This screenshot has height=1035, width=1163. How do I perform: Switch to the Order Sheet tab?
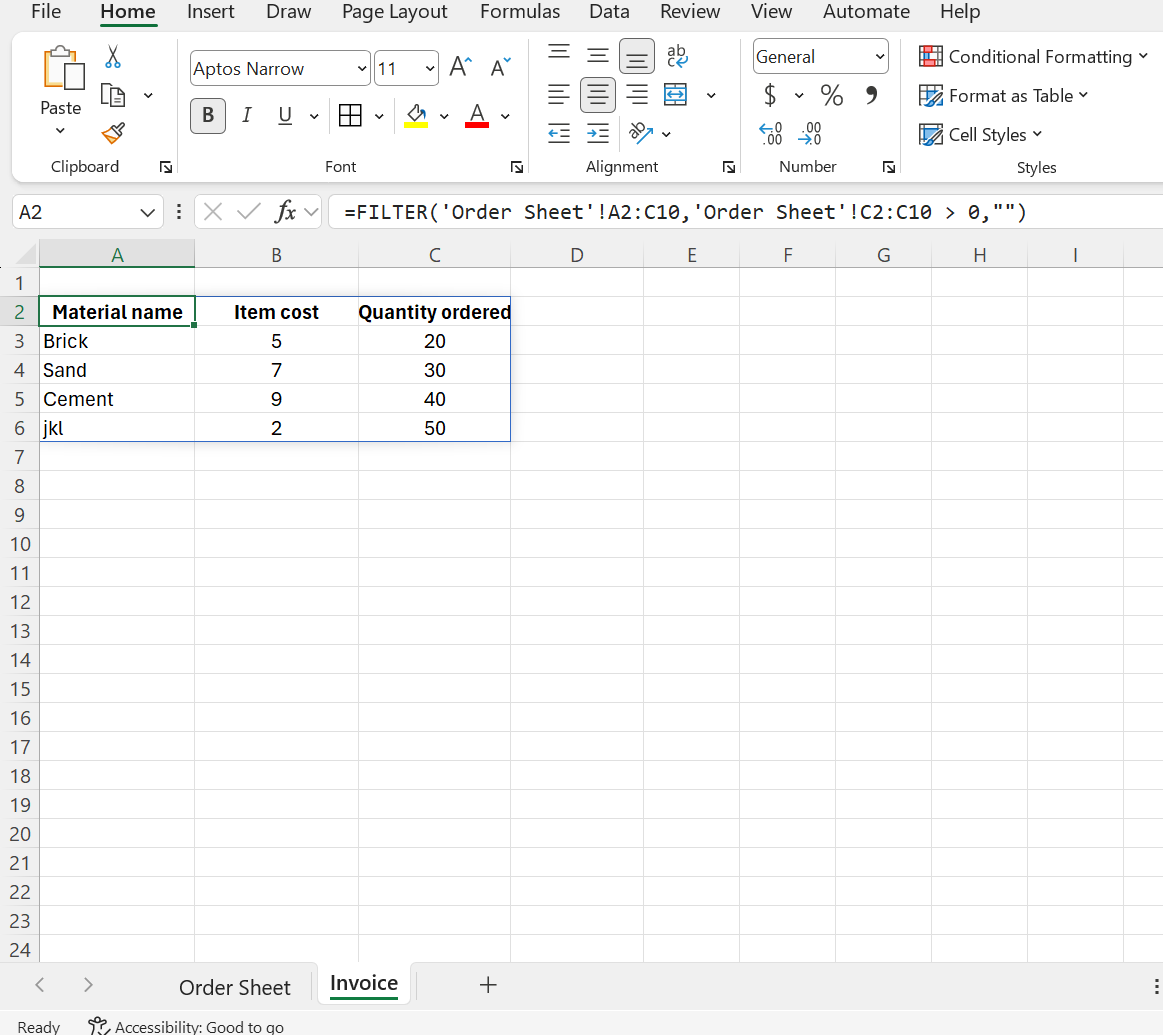[x=234, y=988]
